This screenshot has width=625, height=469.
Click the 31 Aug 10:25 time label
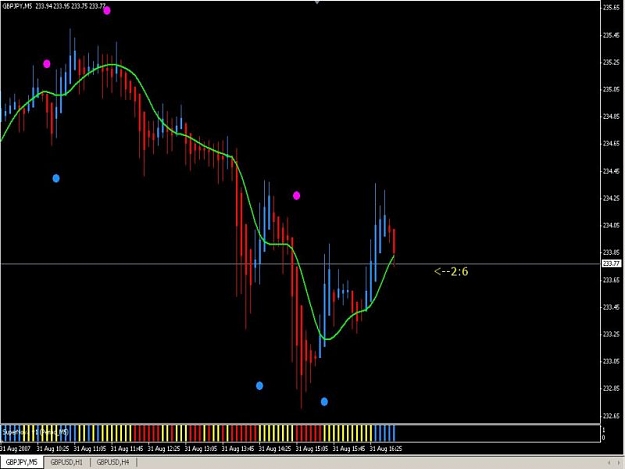click(53, 449)
